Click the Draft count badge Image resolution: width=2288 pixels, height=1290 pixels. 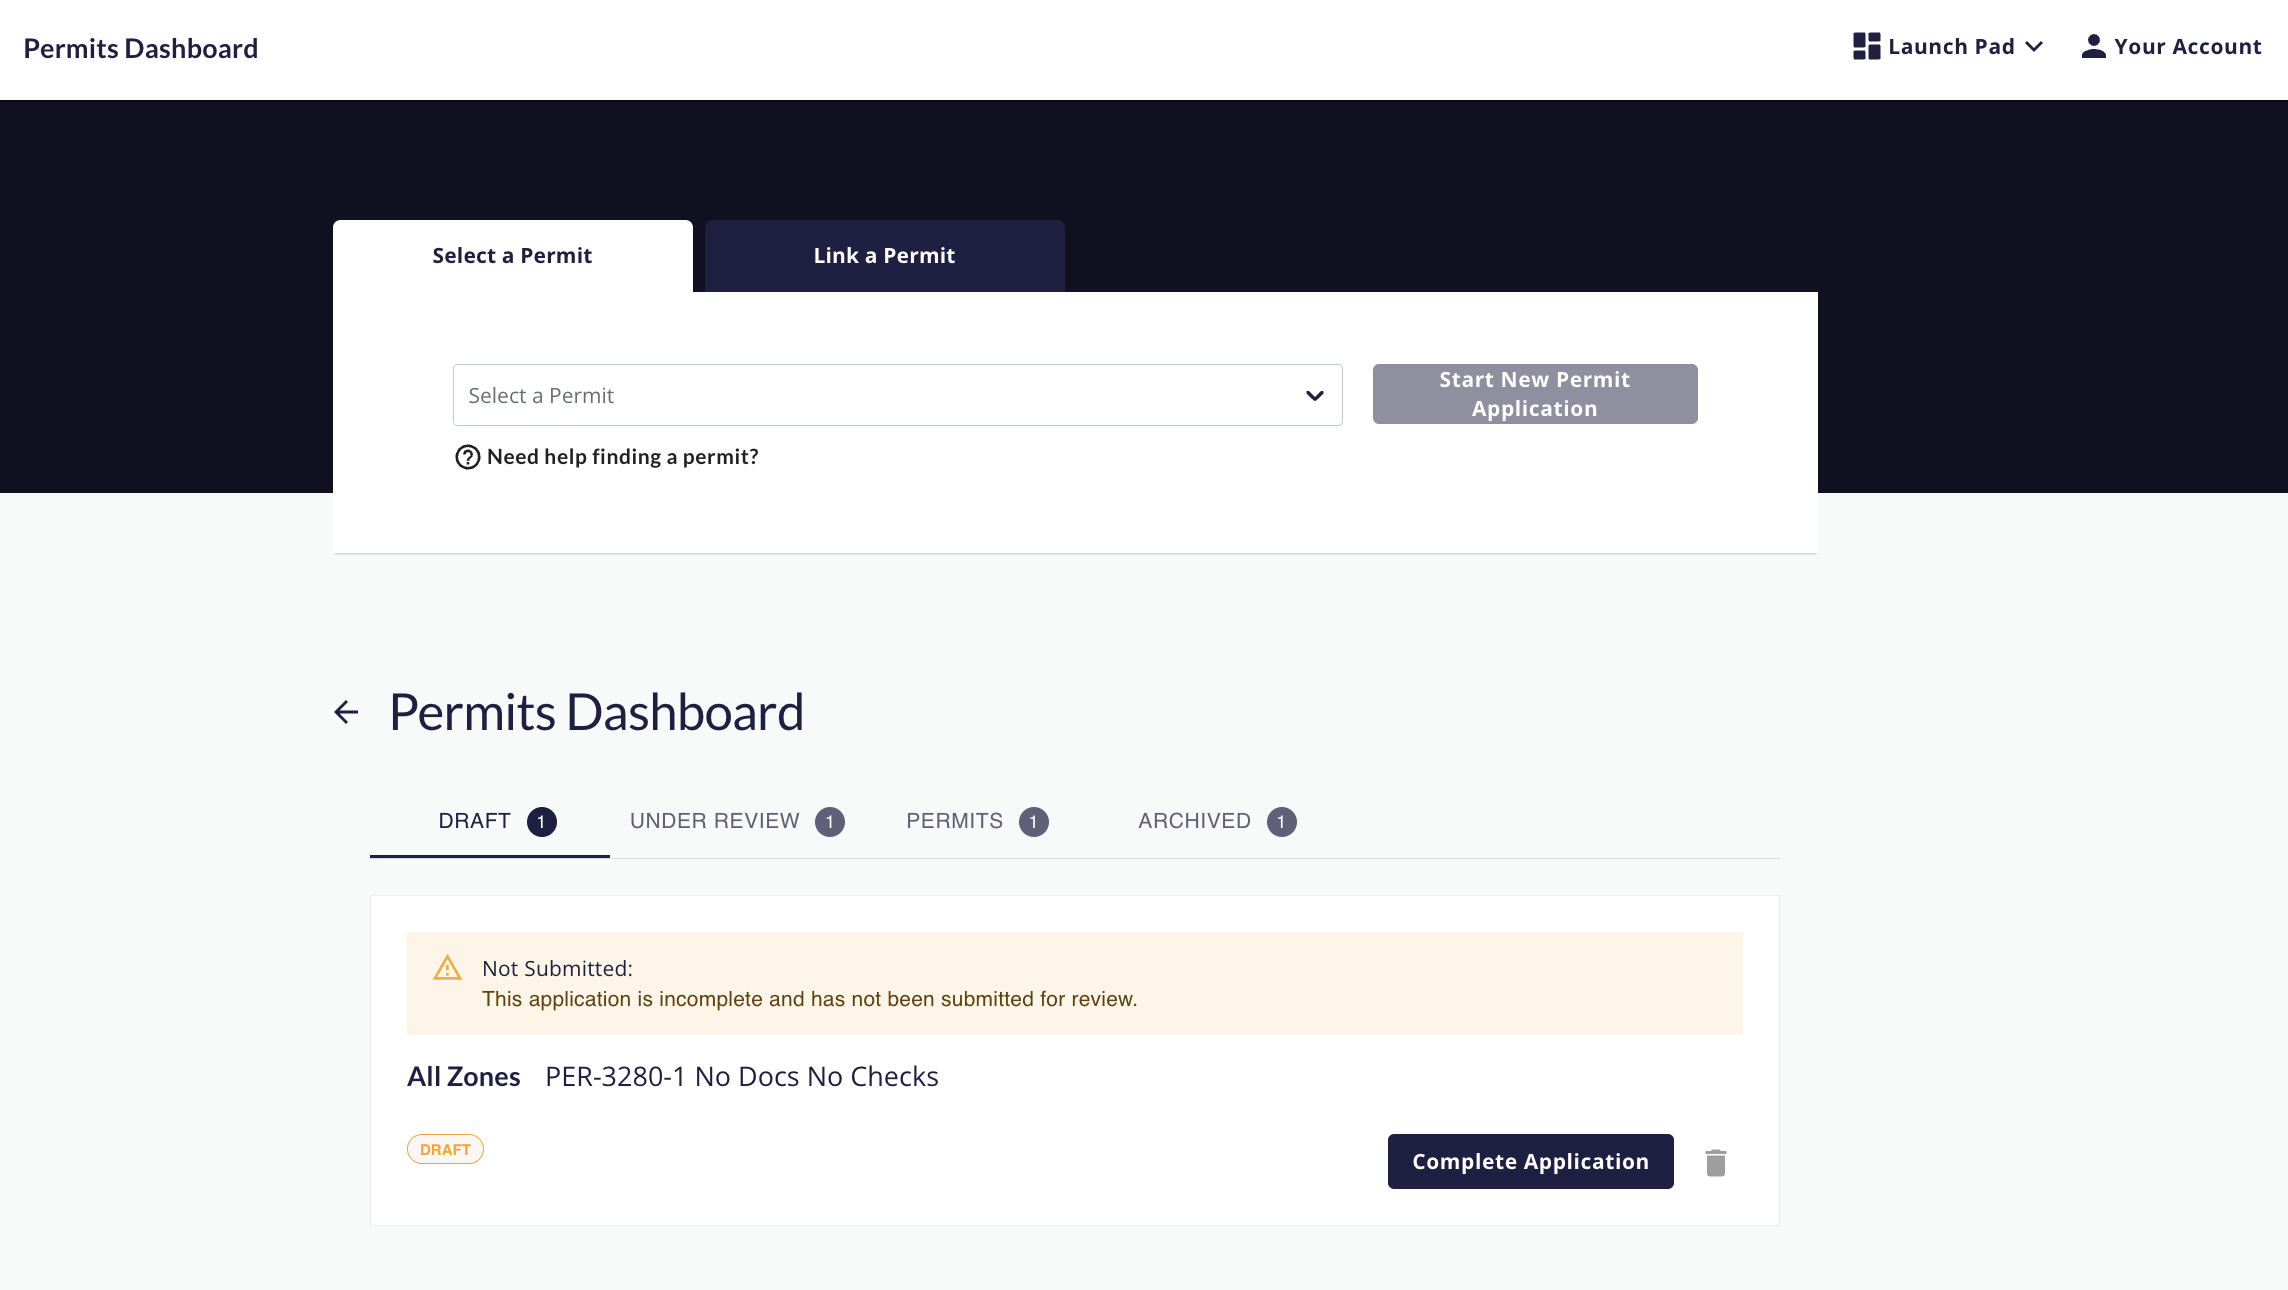[541, 822]
